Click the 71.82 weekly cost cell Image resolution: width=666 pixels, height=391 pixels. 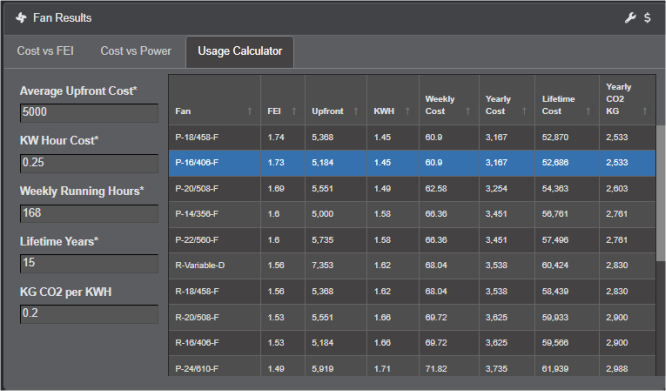449,366
